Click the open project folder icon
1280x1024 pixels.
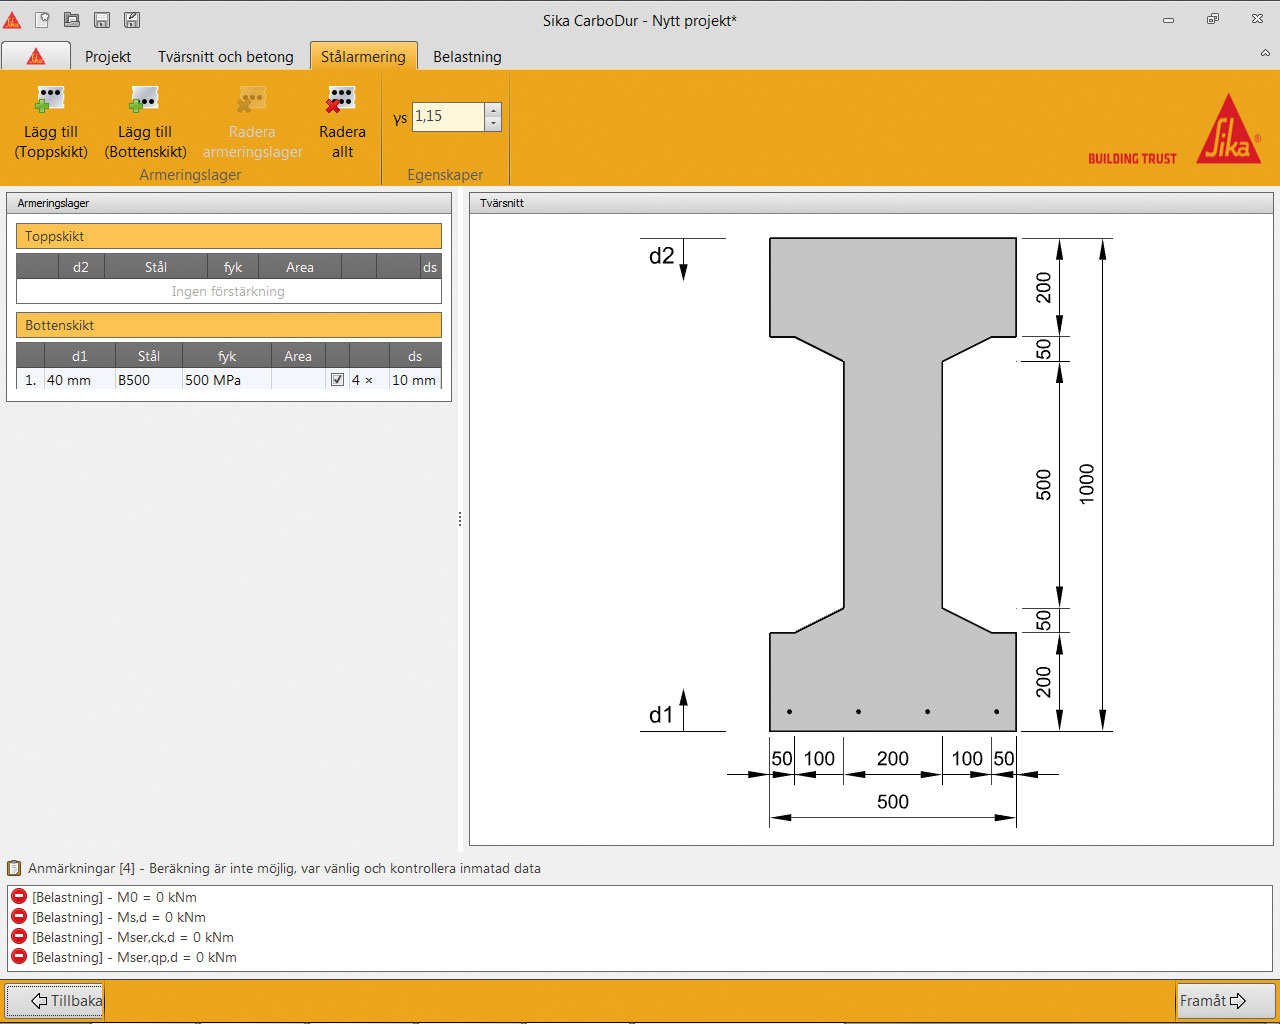coord(72,19)
